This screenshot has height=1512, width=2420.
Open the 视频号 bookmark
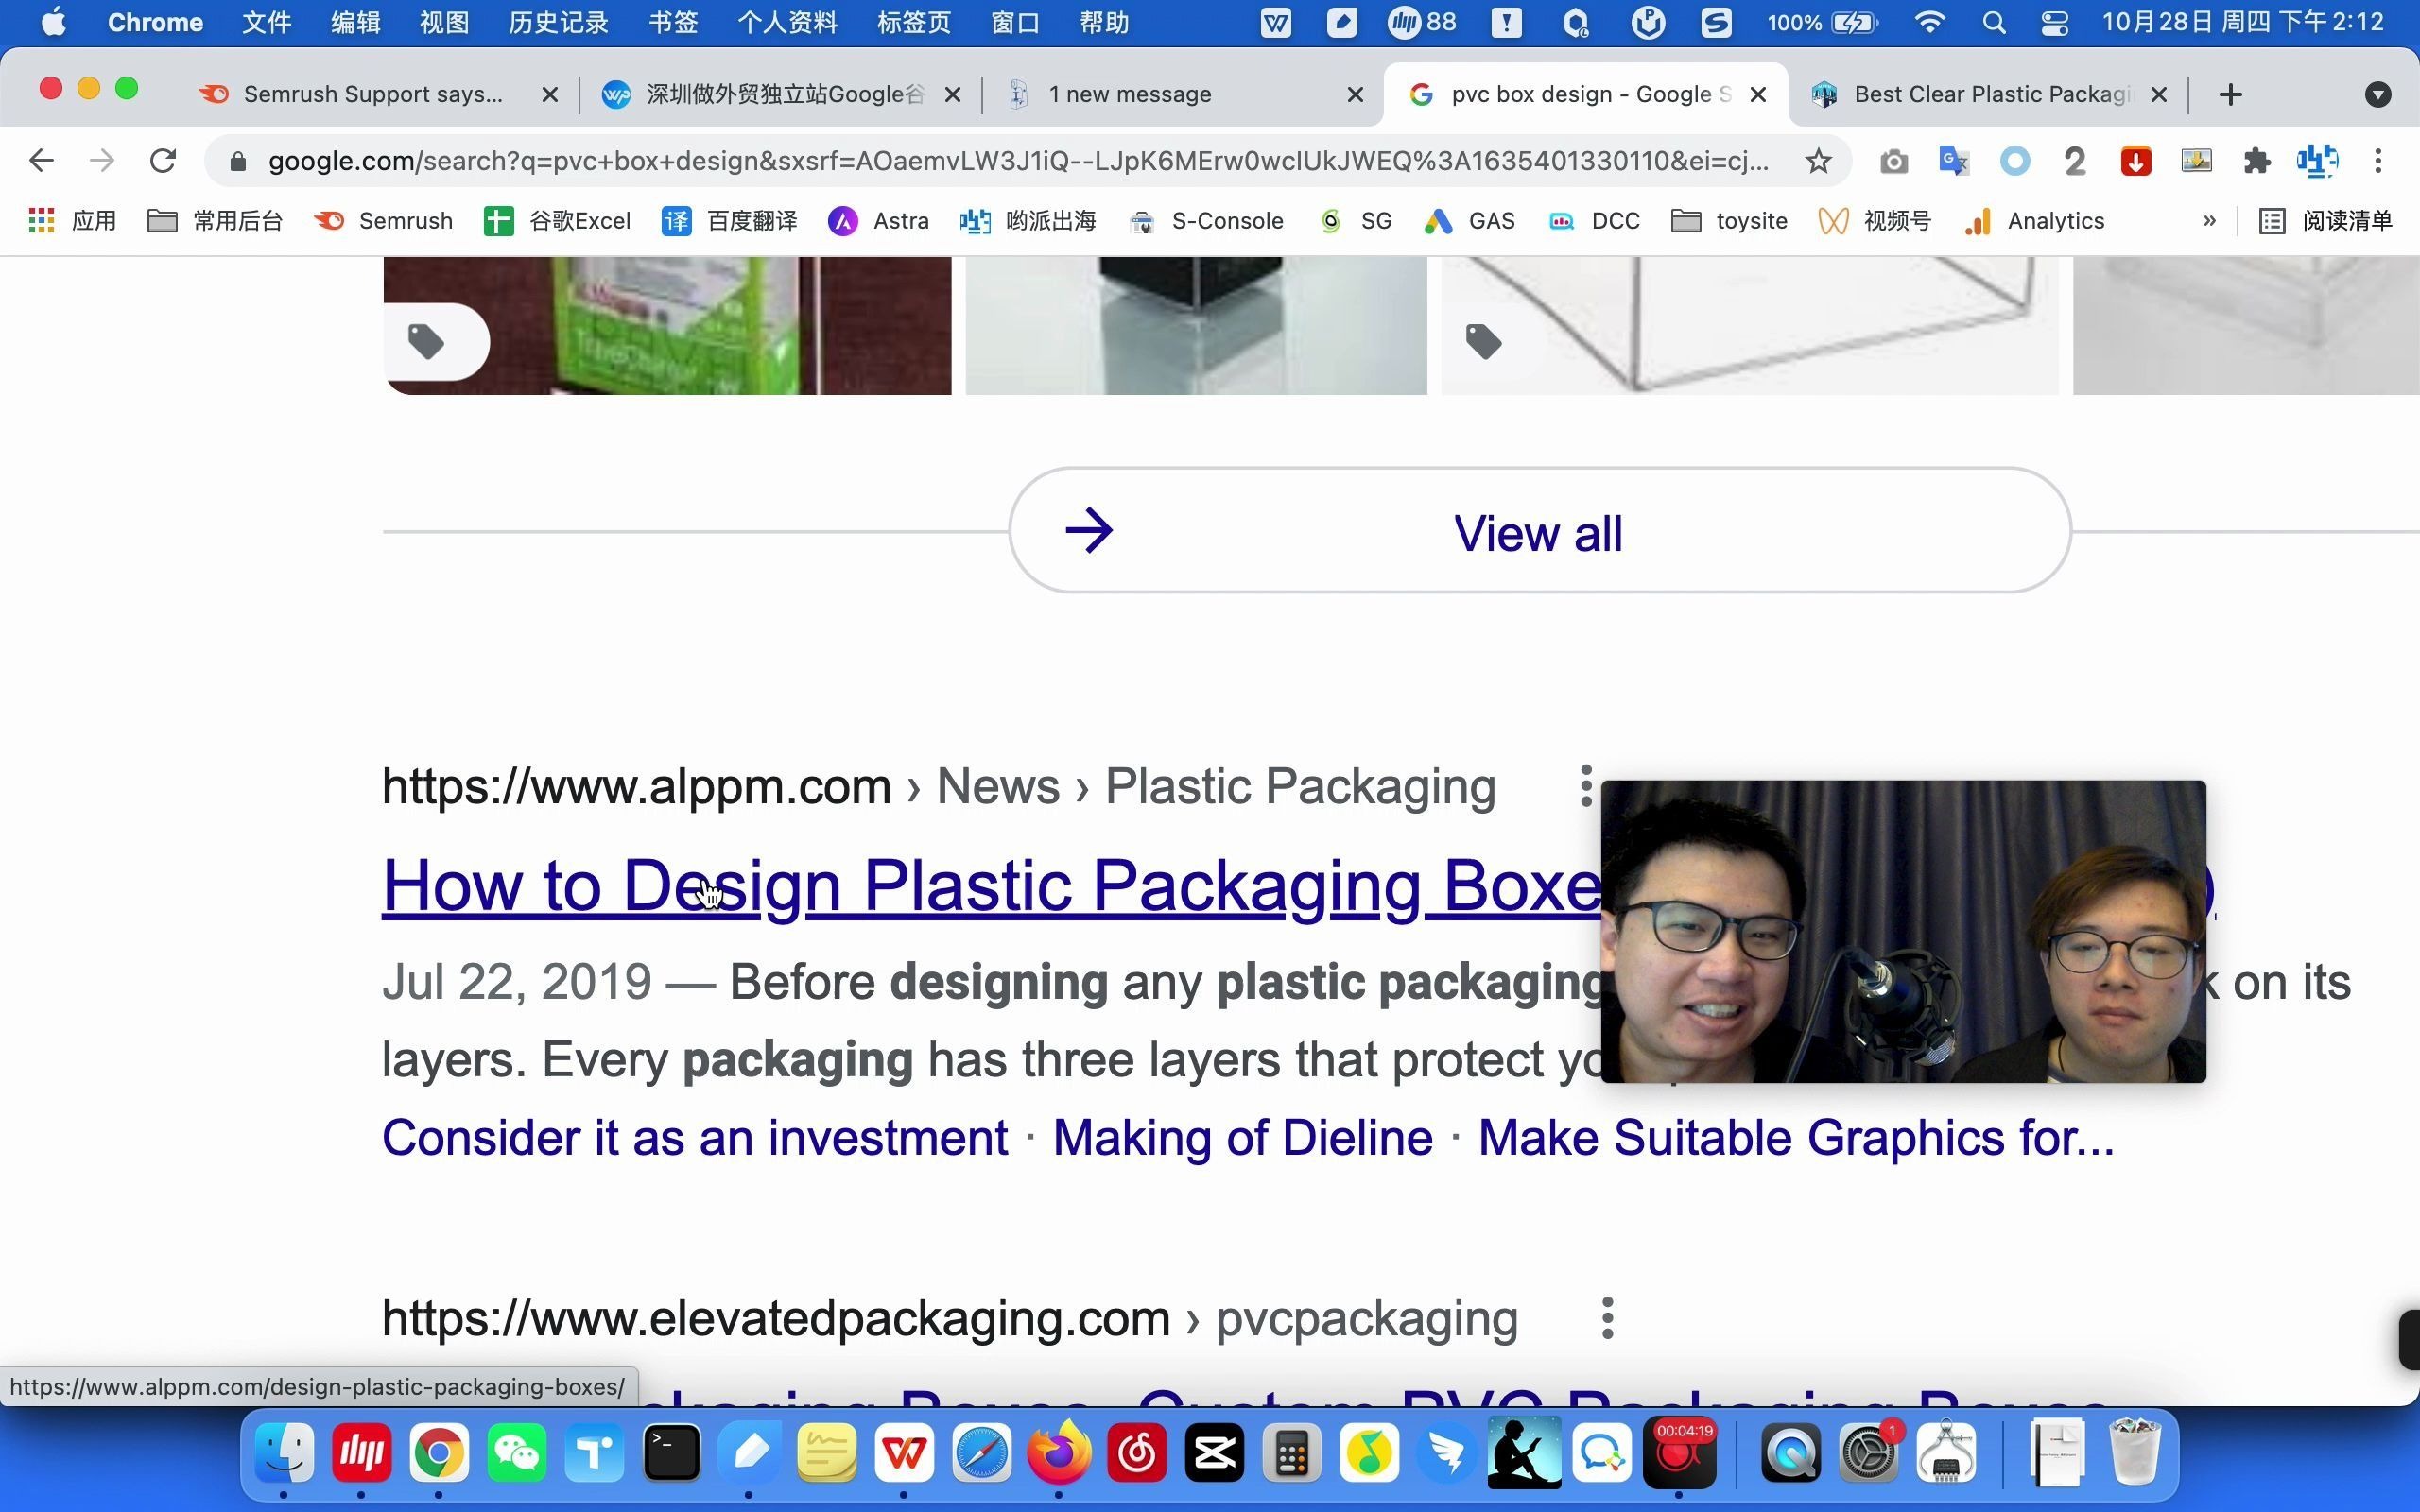tap(1875, 220)
